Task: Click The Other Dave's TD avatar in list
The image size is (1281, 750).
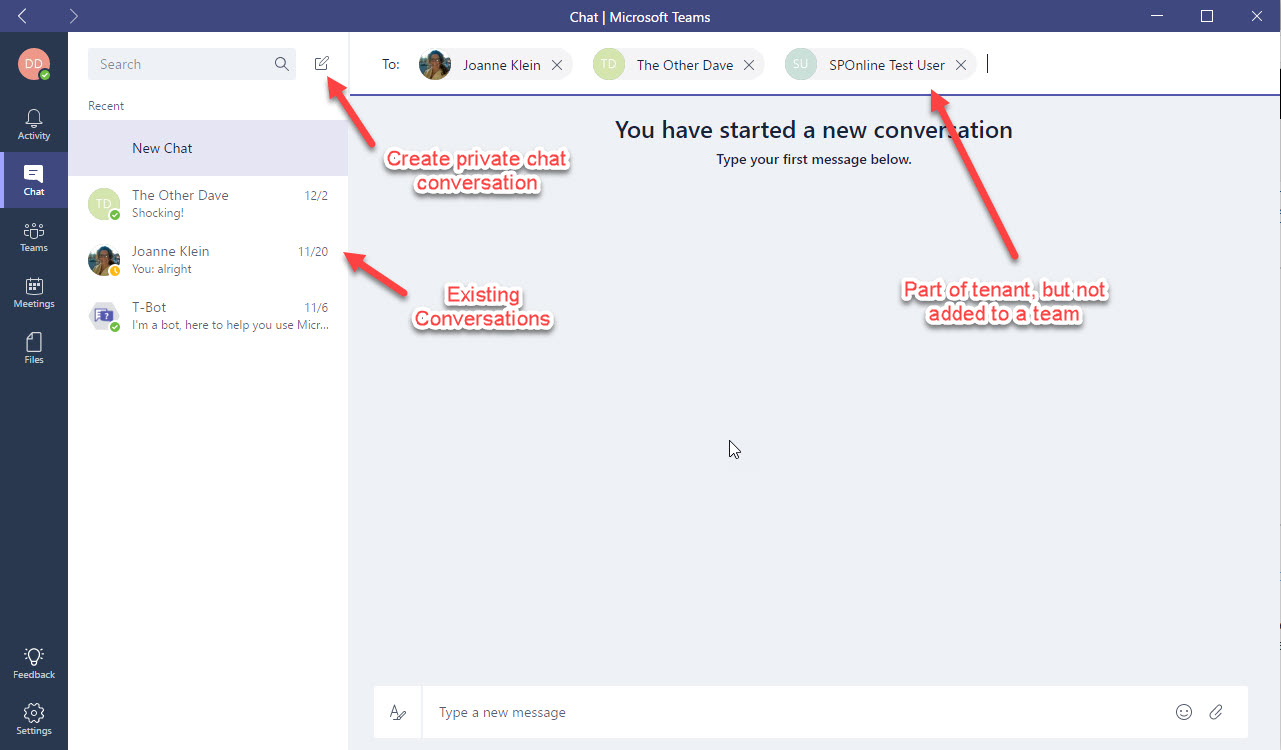Action: click(104, 204)
